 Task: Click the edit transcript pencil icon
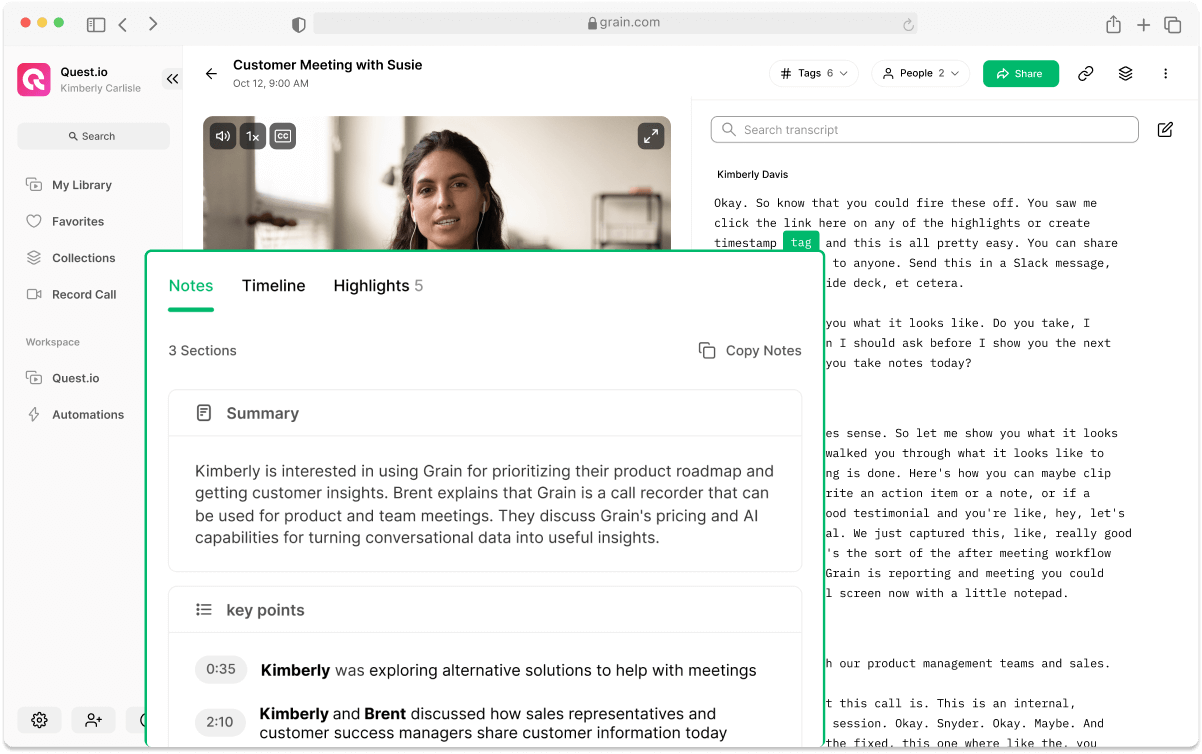tap(1164, 129)
